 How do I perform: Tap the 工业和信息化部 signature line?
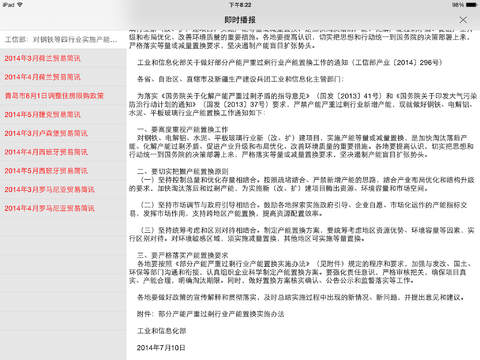162,331
